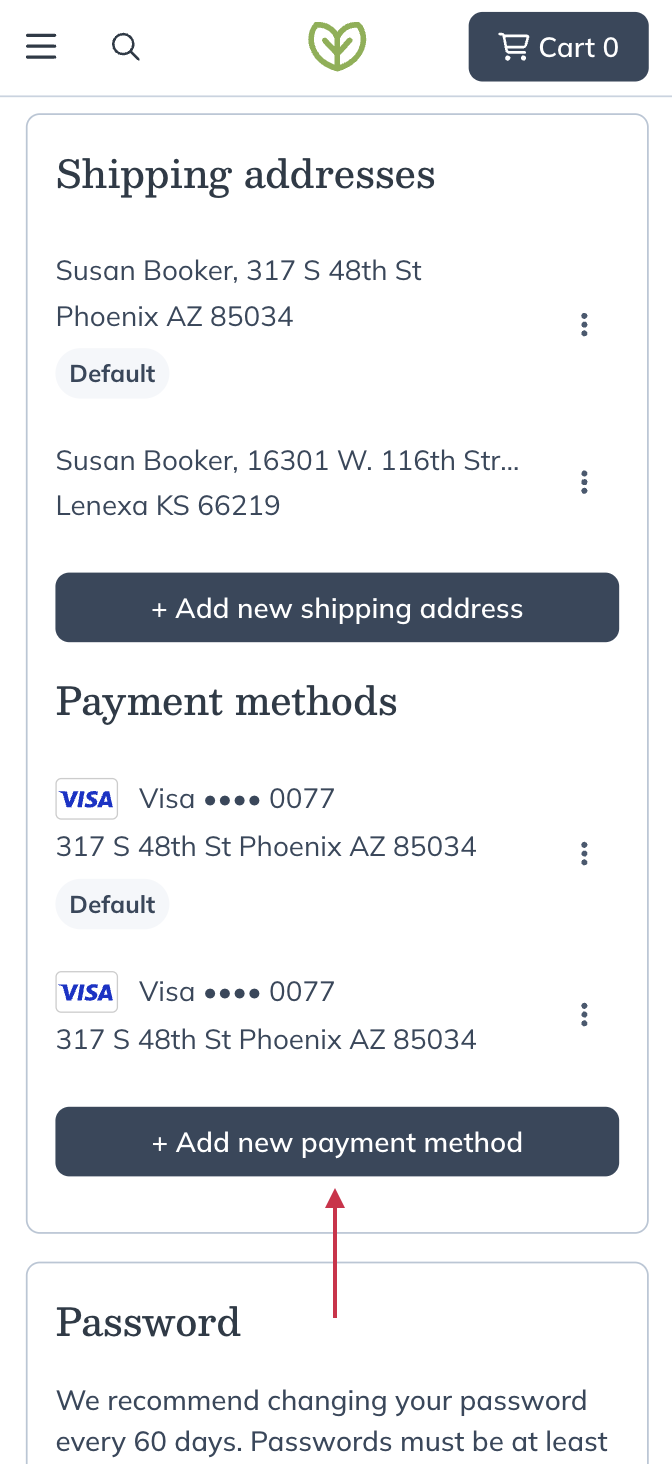Image resolution: width=672 pixels, height=1464 pixels.
Task: Open the kebab menu on the default Visa card
Action: click(584, 854)
